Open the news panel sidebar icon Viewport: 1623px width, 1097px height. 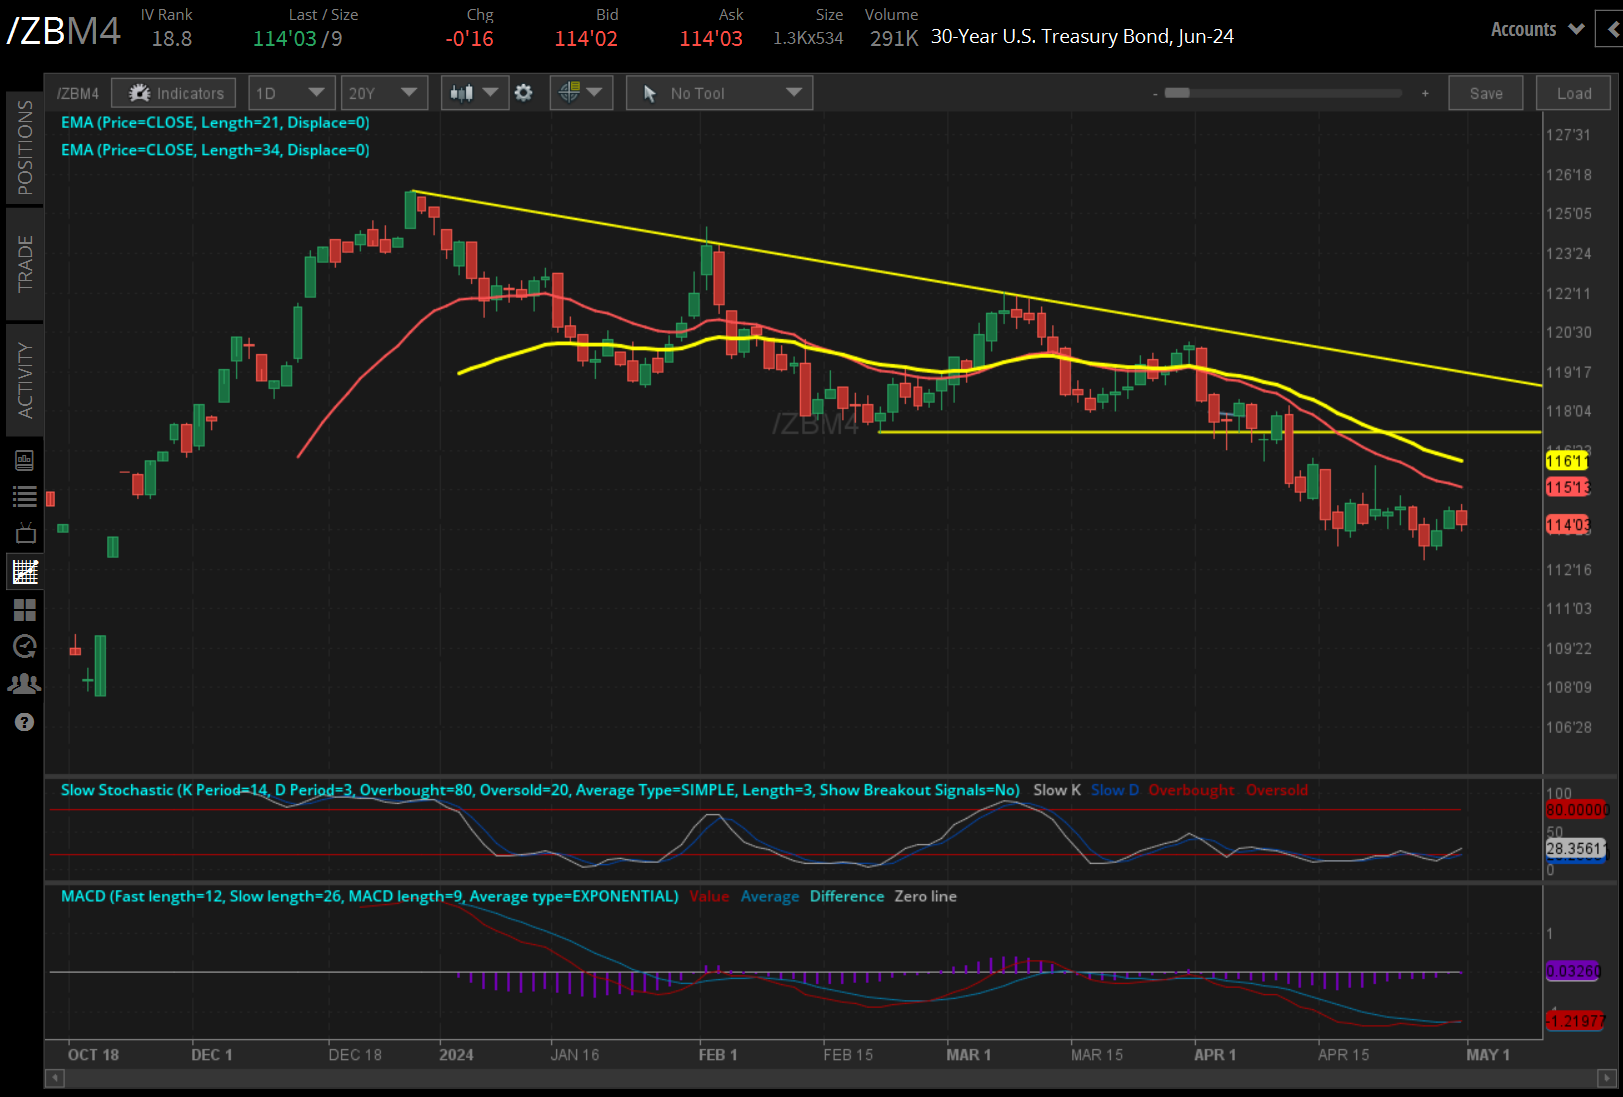tap(24, 460)
